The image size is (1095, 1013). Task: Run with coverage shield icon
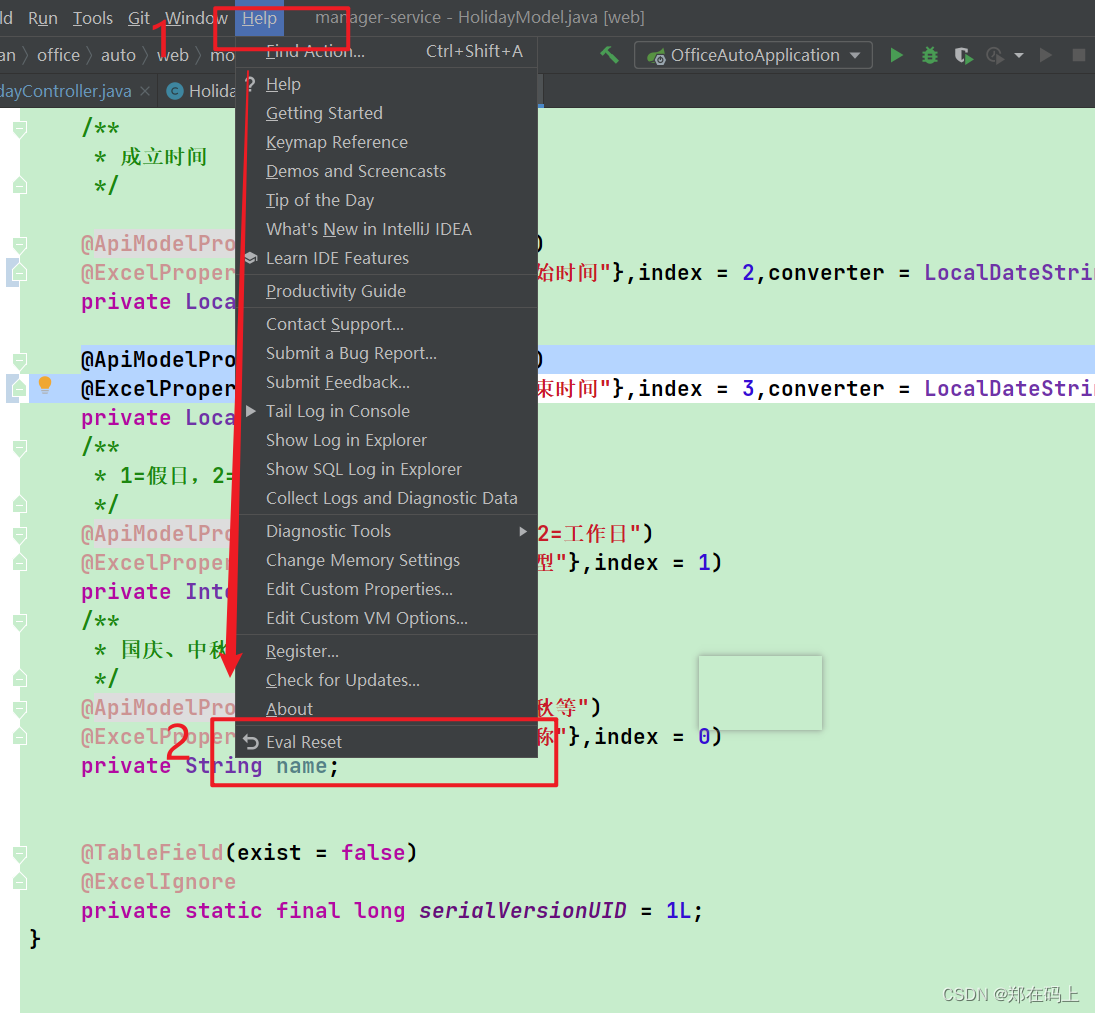(964, 55)
